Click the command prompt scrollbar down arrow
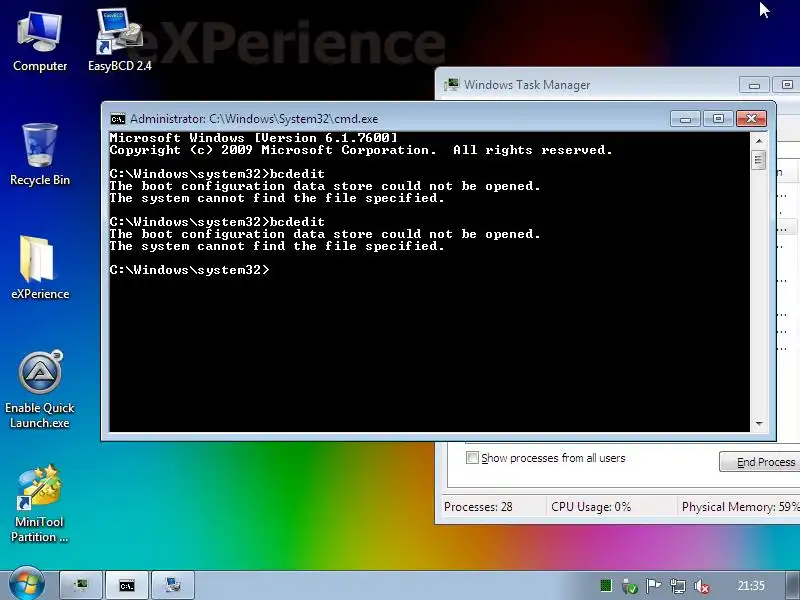Image resolution: width=800 pixels, height=600 pixels. click(x=759, y=423)
